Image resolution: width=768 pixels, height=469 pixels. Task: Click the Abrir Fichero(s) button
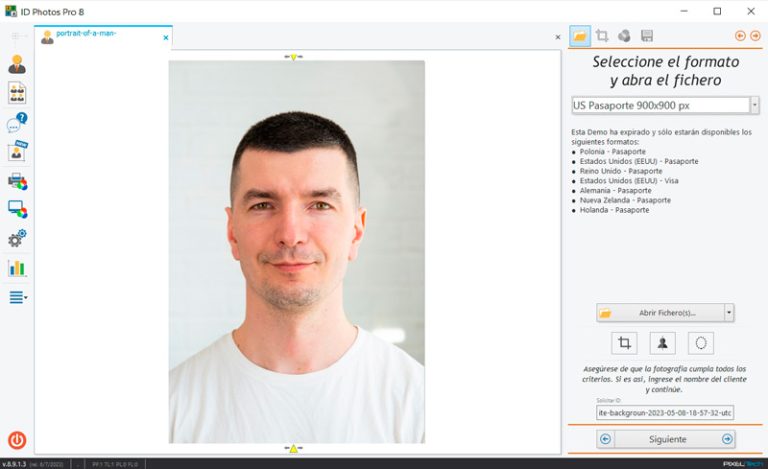(x=660, y=313)
